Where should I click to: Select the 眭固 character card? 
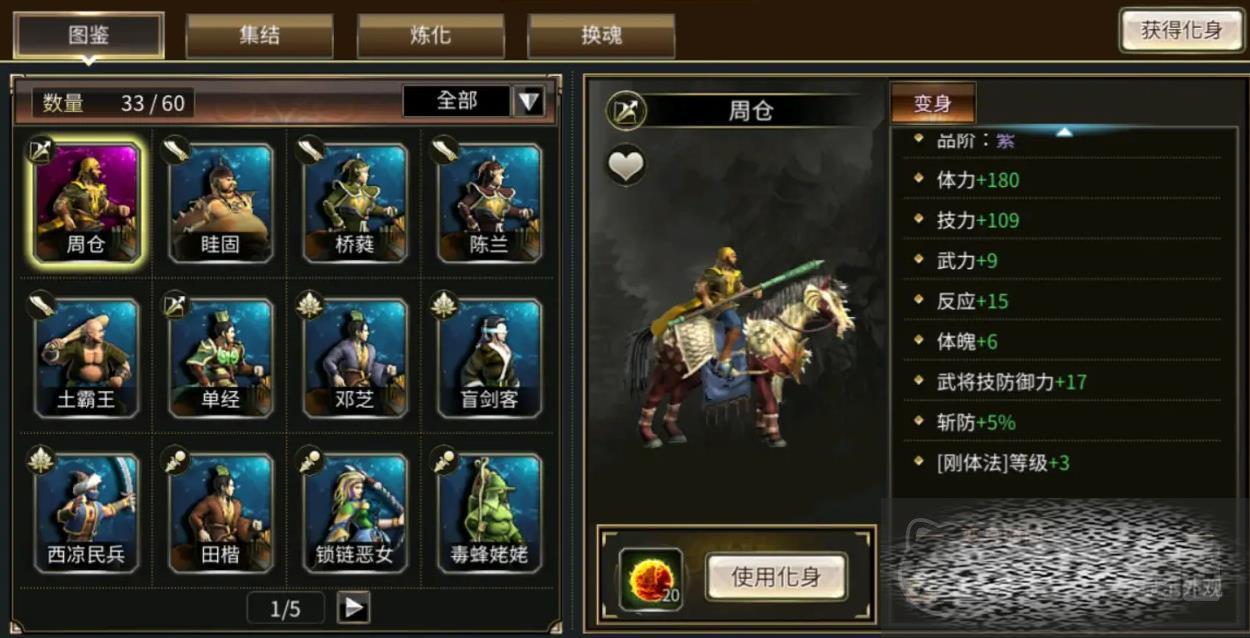coord(220,202)
